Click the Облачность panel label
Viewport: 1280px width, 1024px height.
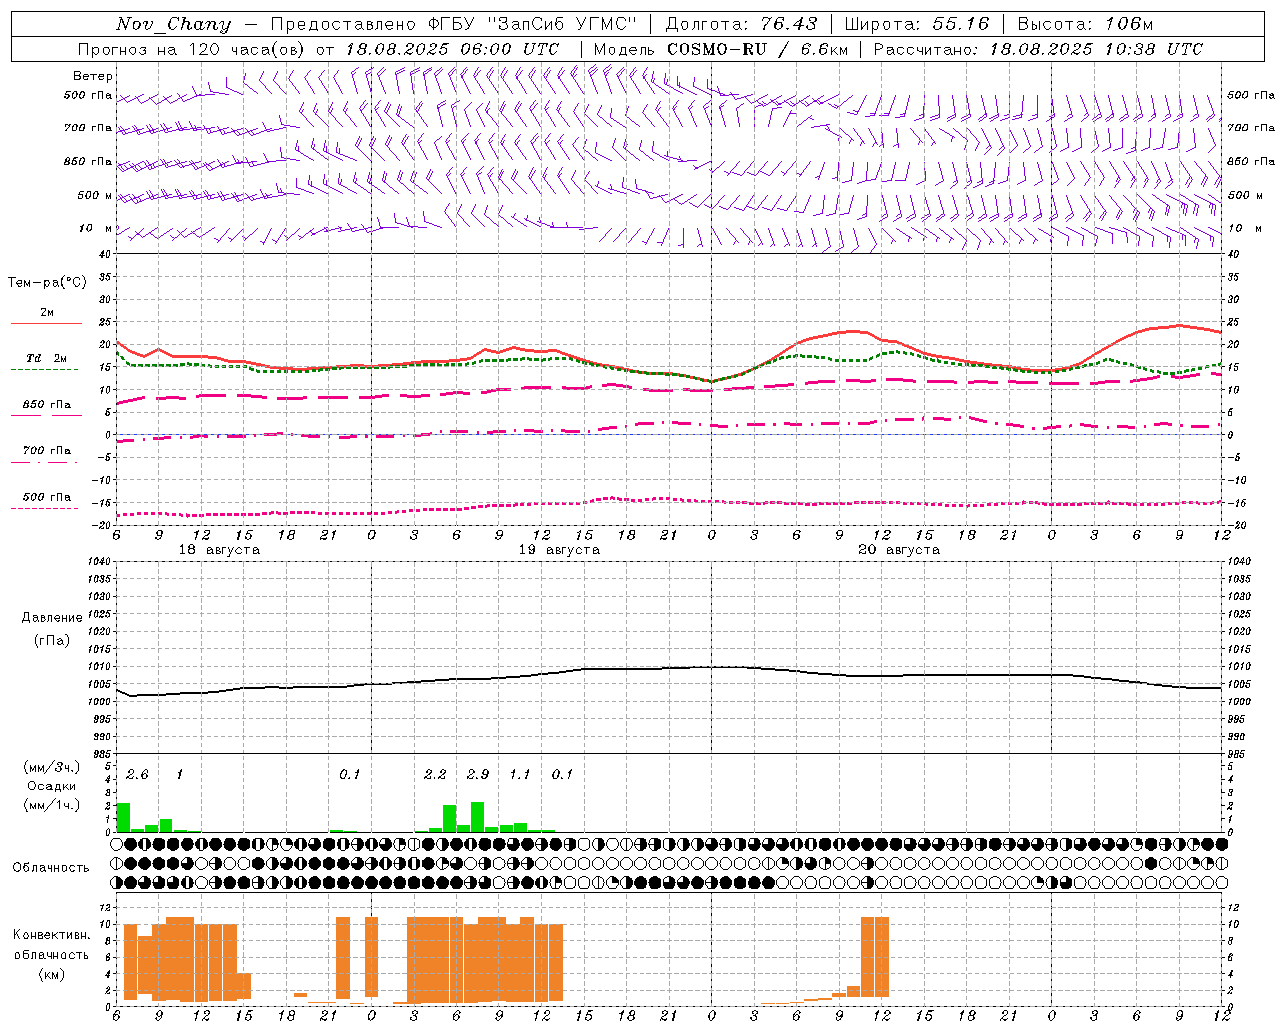click(51, 868)
